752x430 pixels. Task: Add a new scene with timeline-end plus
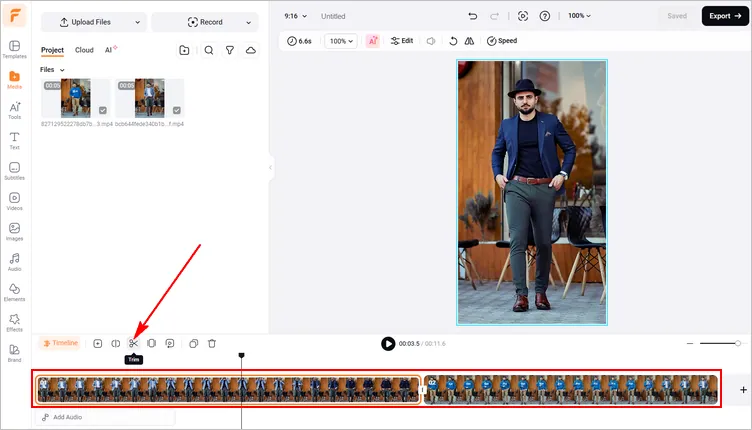pos(743,390)
